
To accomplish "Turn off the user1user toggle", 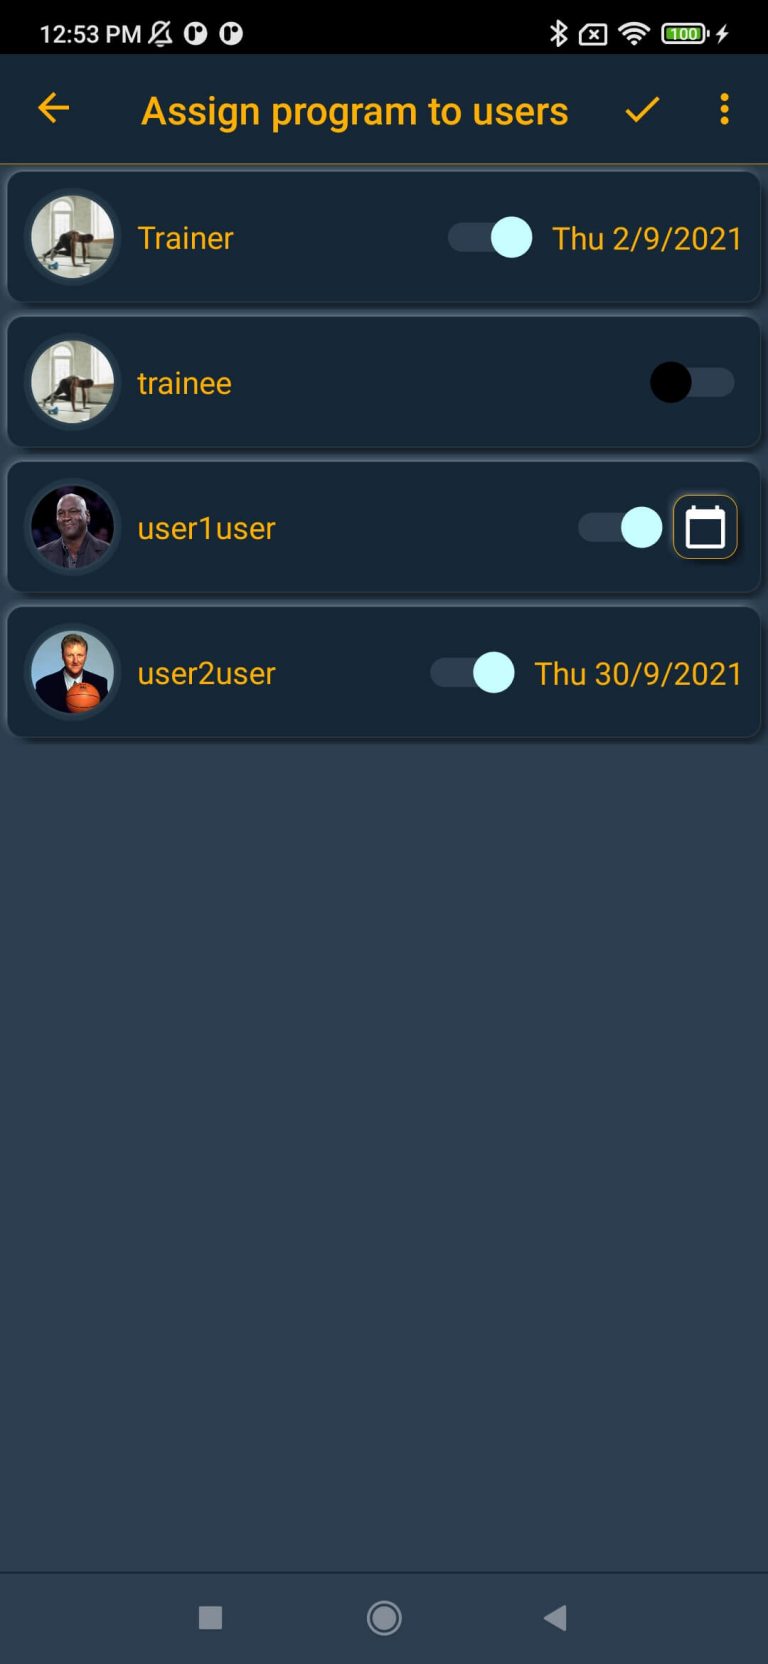I will pyautogui.click(x=620, y=527).
